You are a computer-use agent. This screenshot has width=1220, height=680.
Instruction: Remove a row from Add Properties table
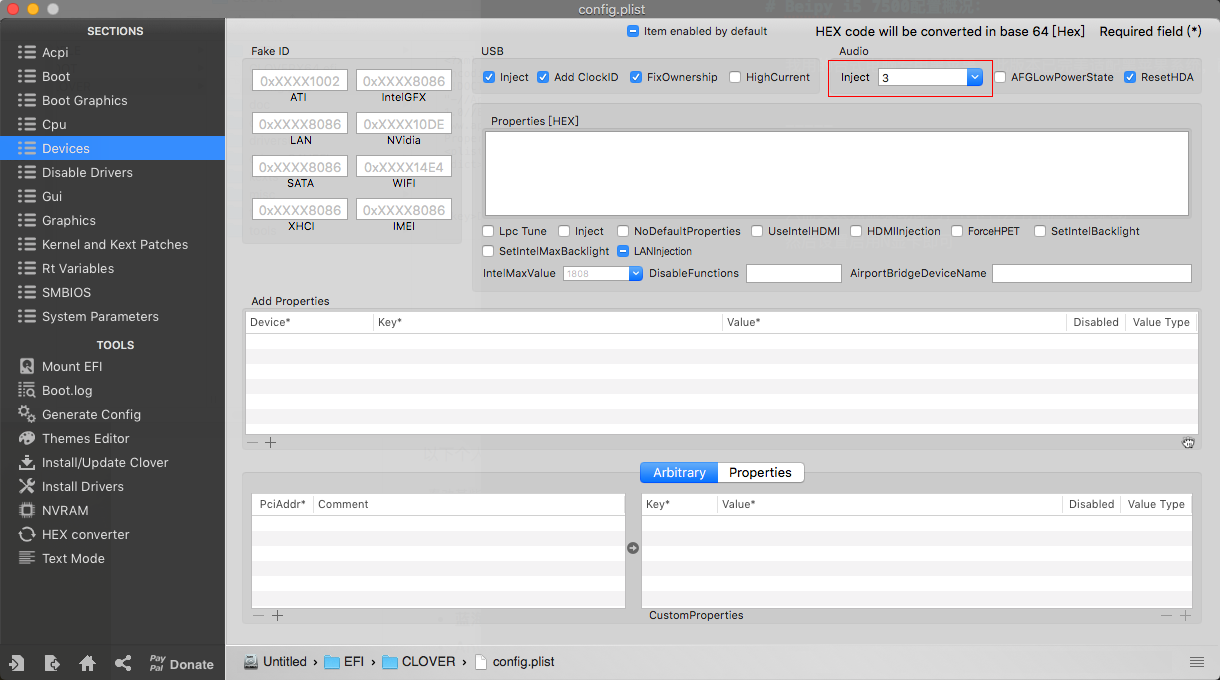pos(253,442)
